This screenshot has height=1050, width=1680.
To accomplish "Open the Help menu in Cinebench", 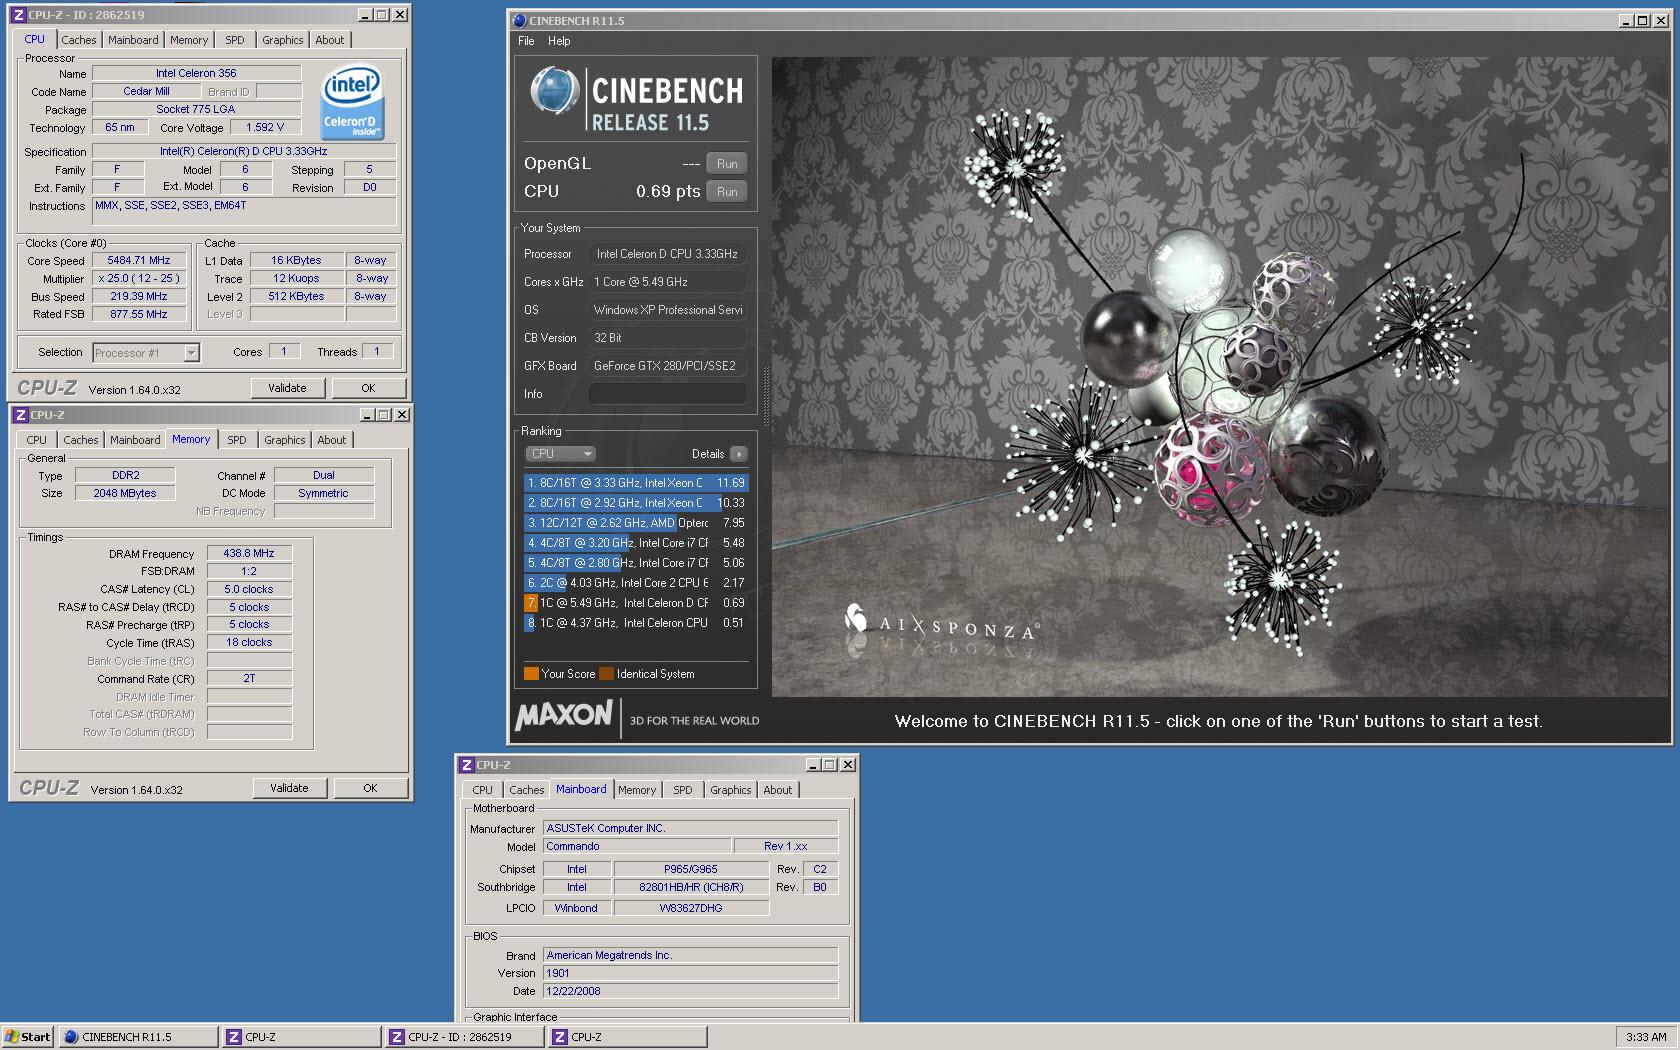I will [x=559, y=41].
